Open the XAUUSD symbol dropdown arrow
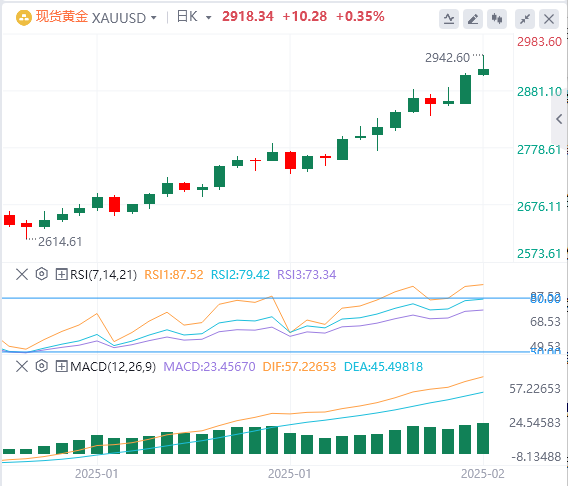The width and height of the screenshot is (568, 486). pos(154,17)
